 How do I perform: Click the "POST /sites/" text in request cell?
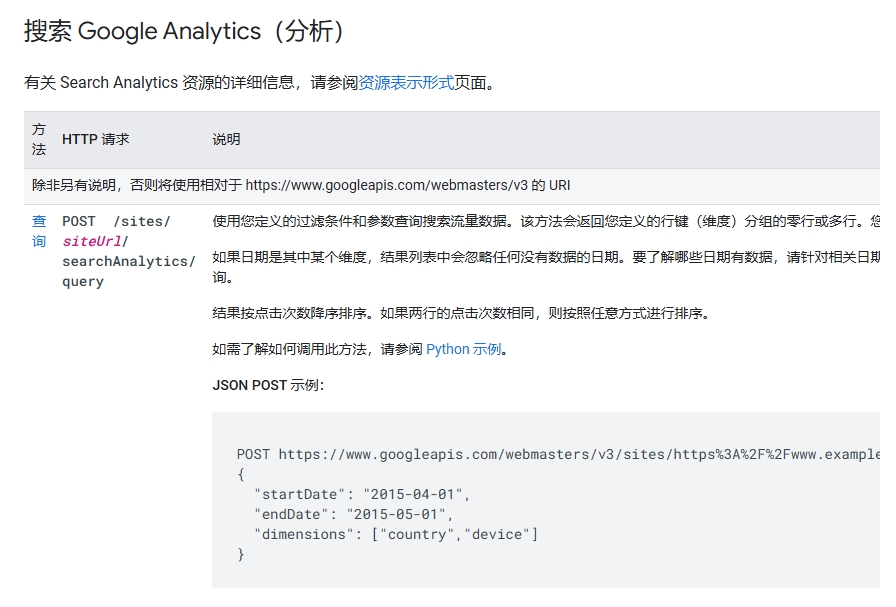(116, 221)
